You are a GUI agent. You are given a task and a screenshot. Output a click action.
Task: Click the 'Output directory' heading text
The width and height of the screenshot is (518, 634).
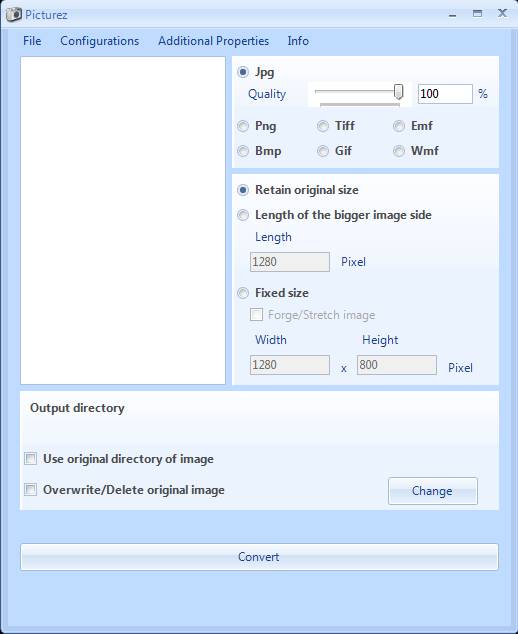coord(77,408)
